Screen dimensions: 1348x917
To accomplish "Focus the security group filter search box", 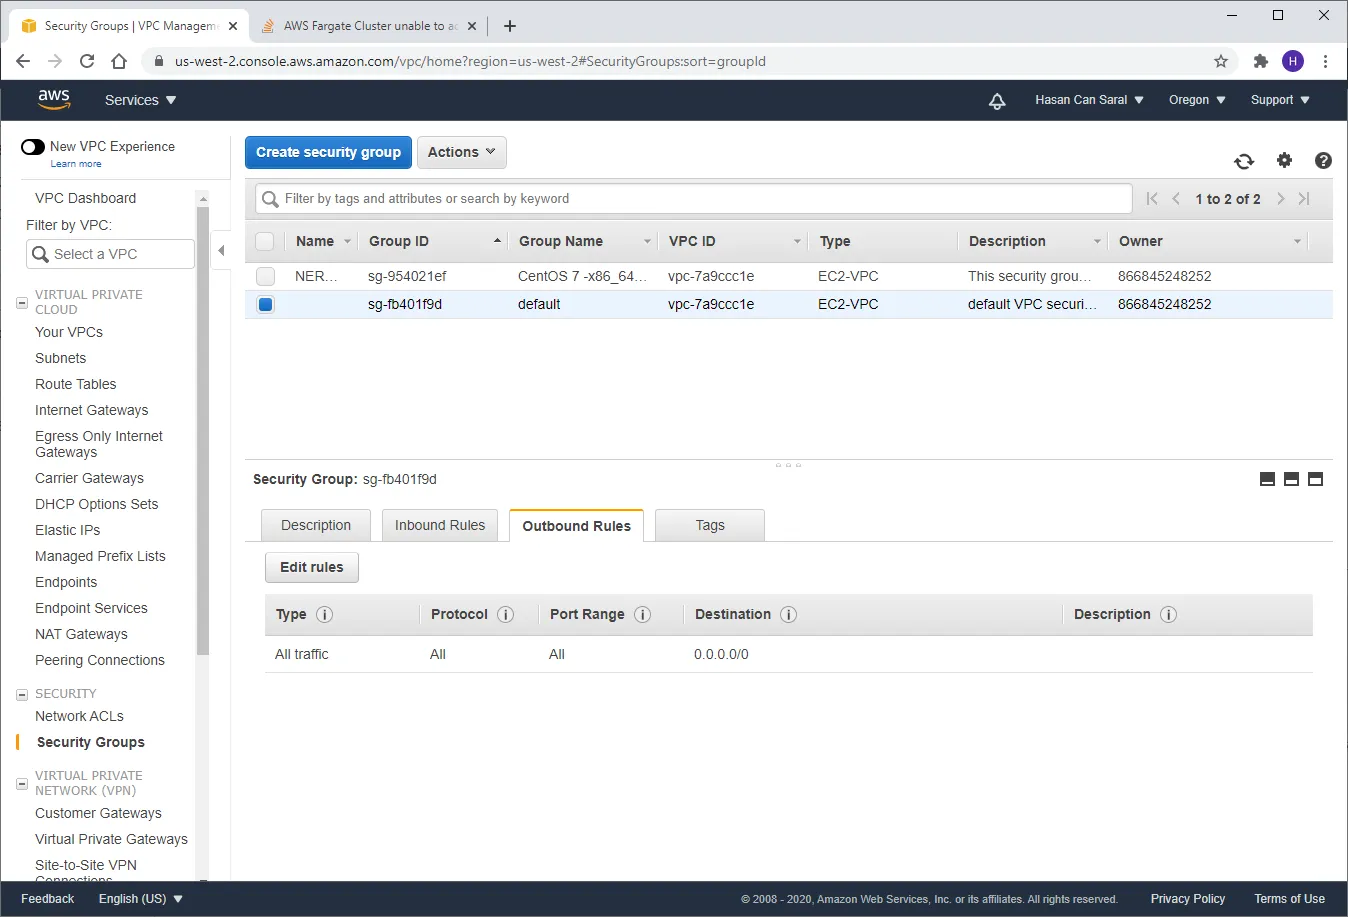I will tap(694, 199).
